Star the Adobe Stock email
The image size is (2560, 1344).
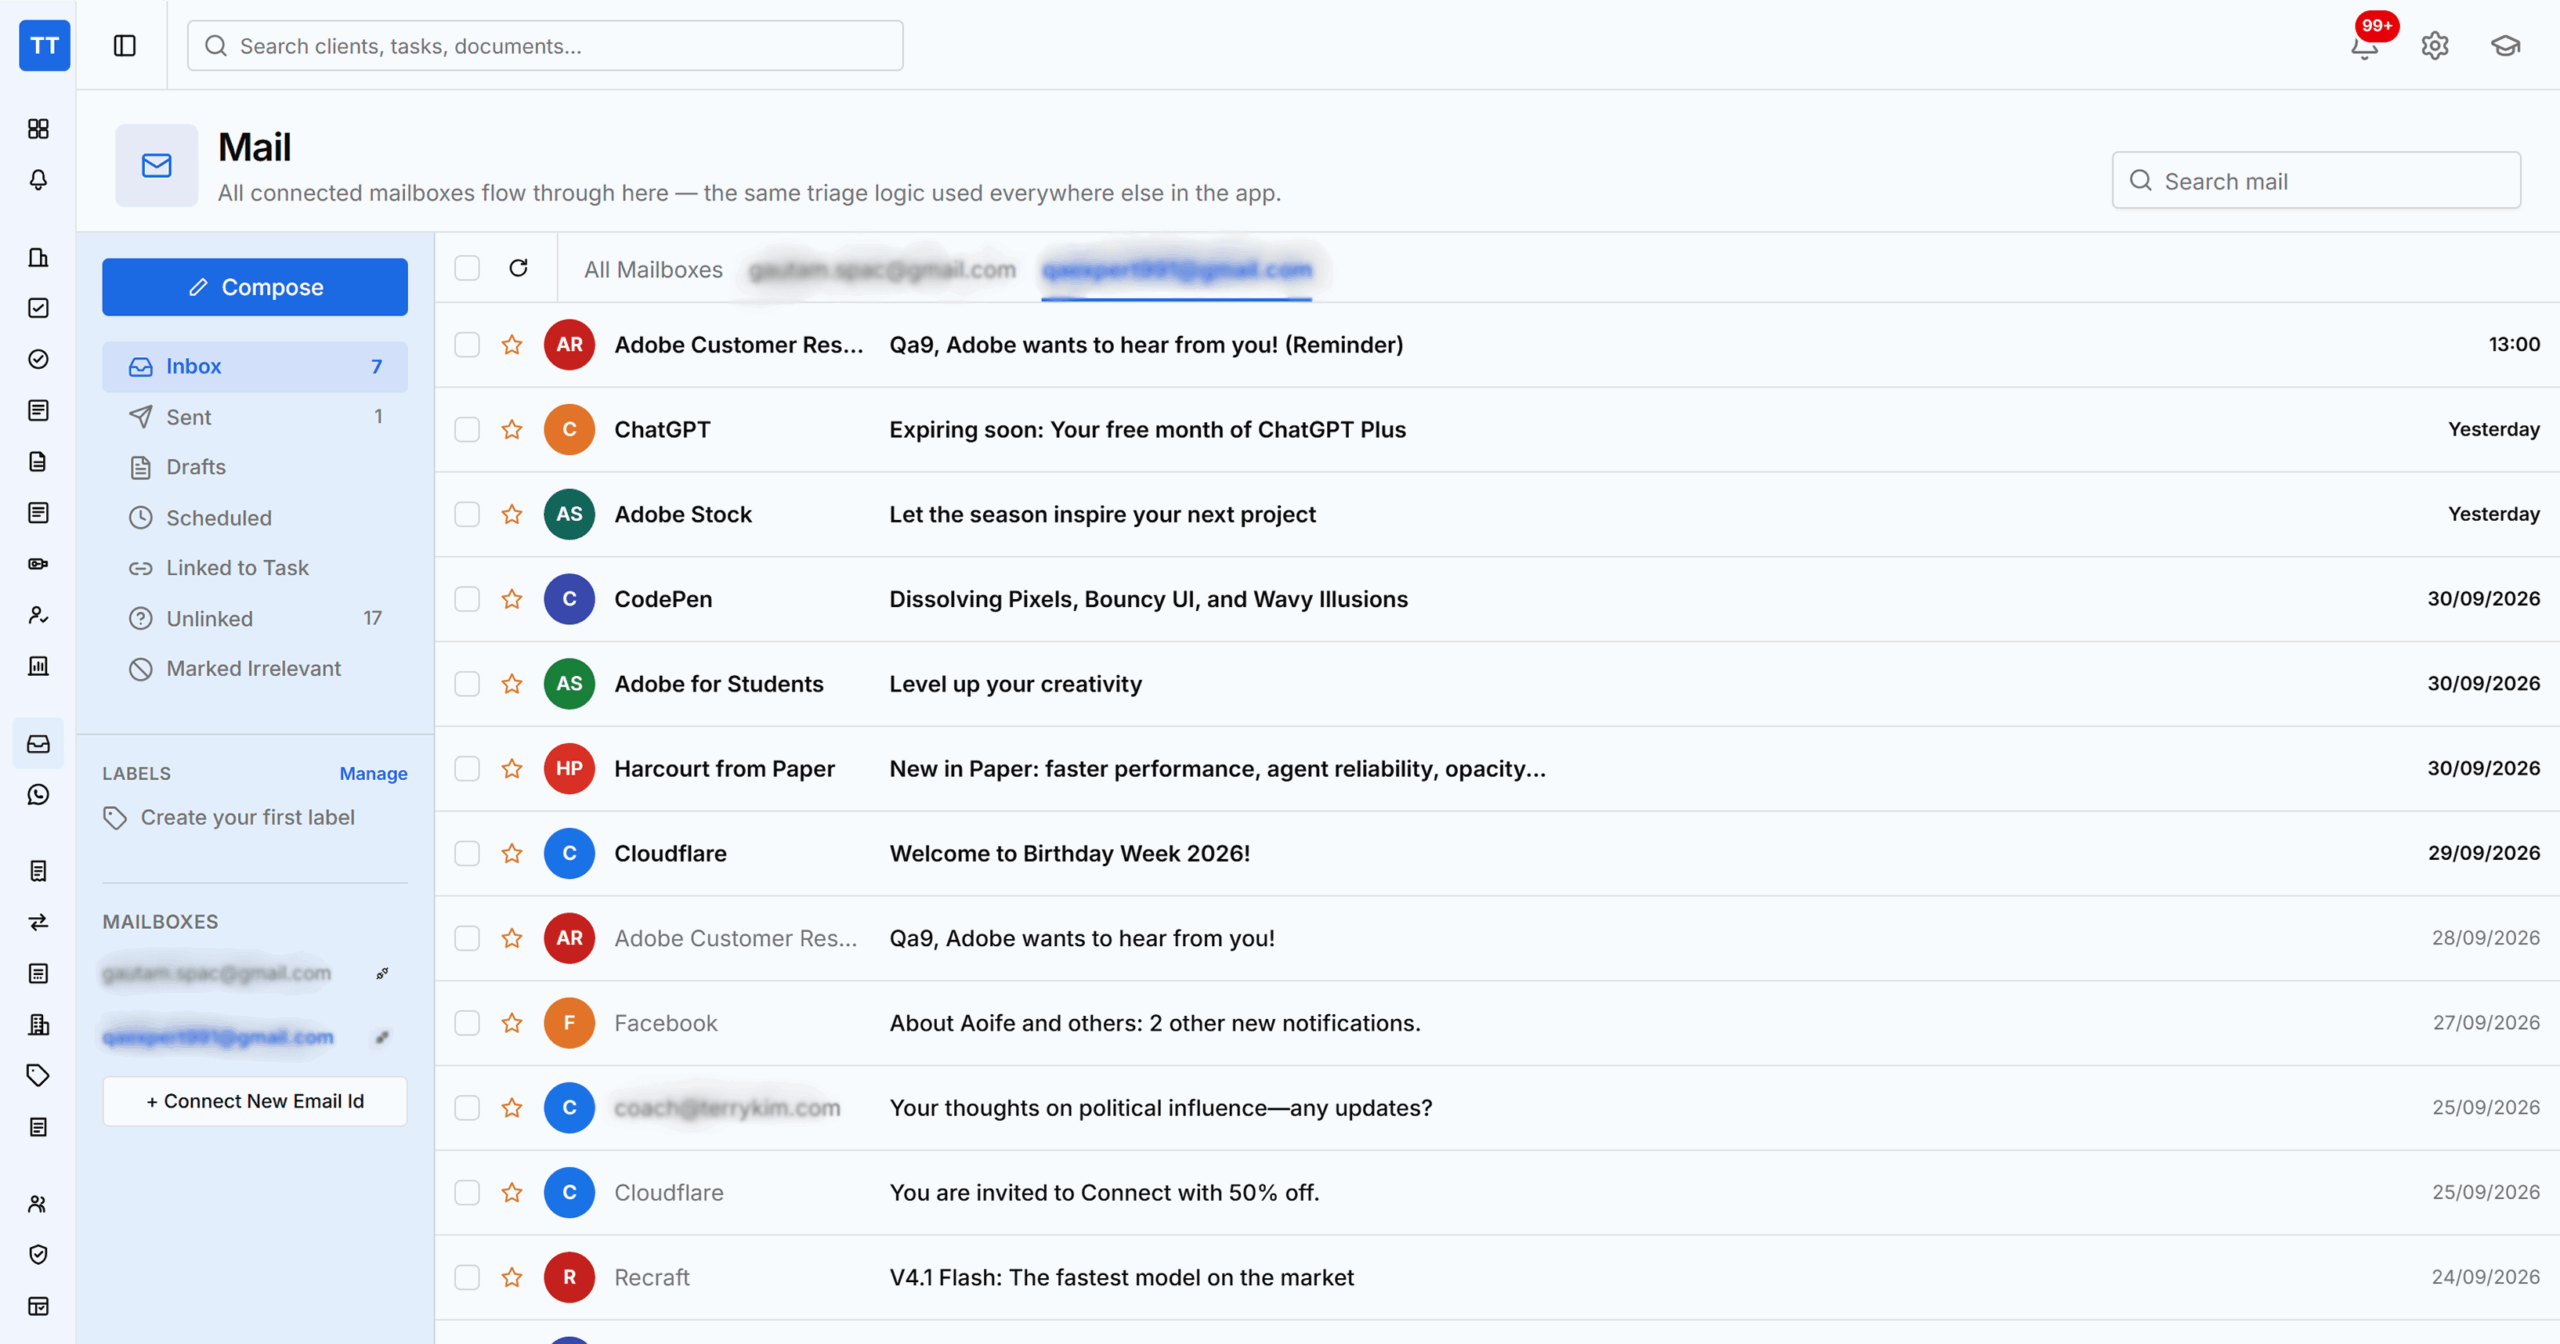point(512,515)
